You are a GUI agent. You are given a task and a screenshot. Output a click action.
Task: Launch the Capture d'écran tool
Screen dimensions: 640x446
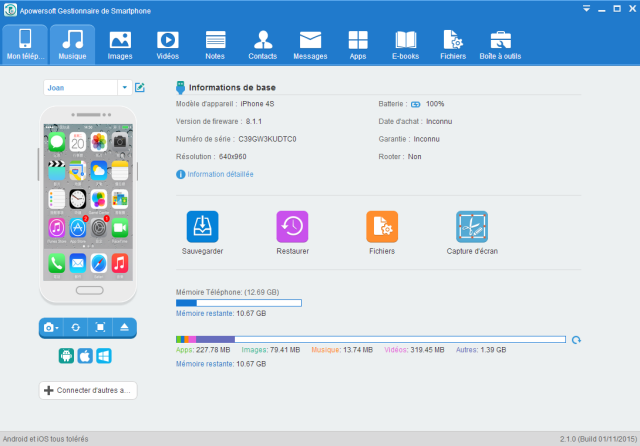[x=472, y=227]
